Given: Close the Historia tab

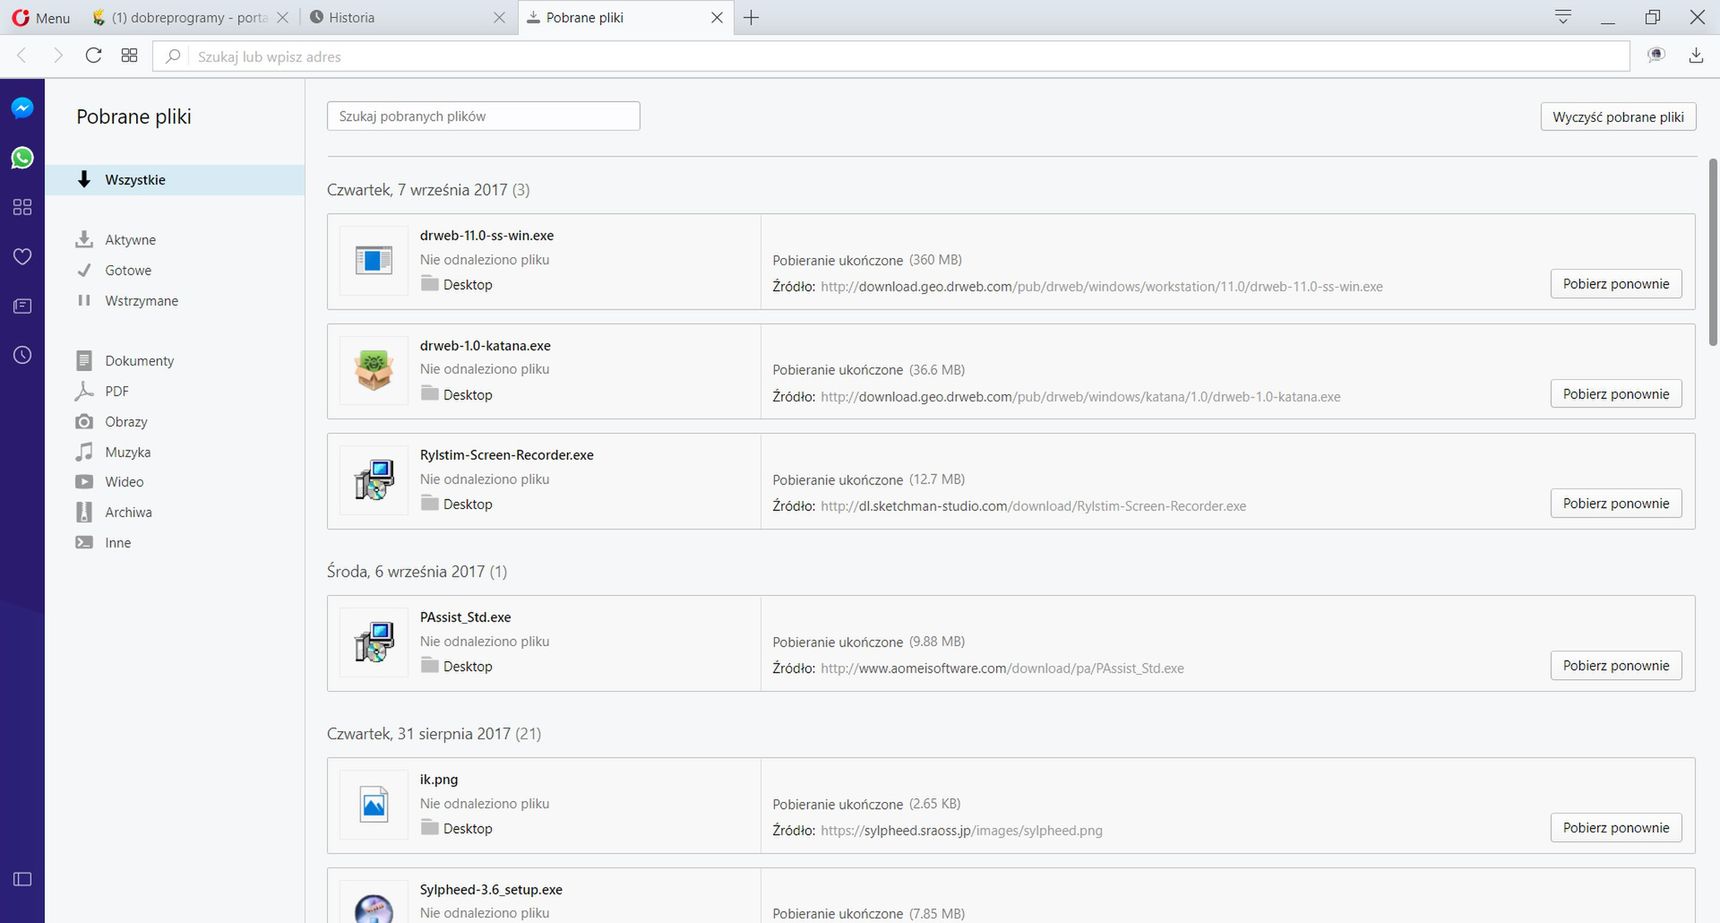Looking at the screenshot, I should pyautogui.click(x=499, y=18).
